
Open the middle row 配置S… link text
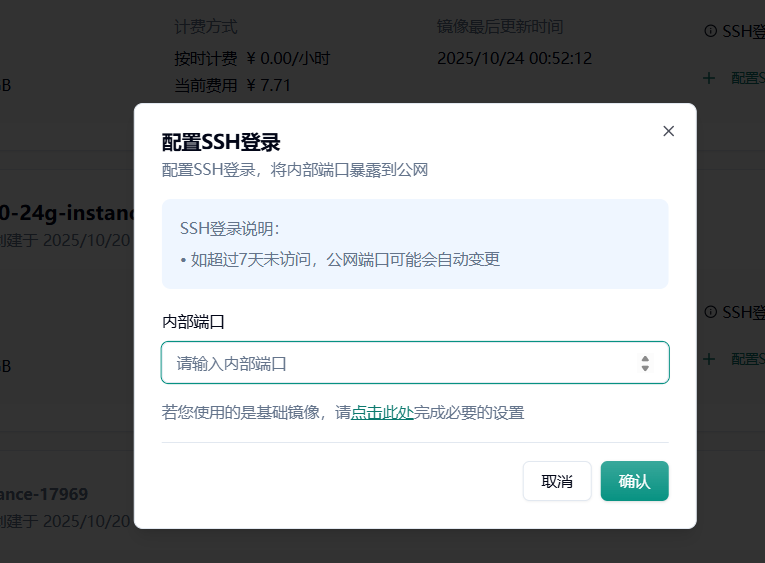coord(747,358)
